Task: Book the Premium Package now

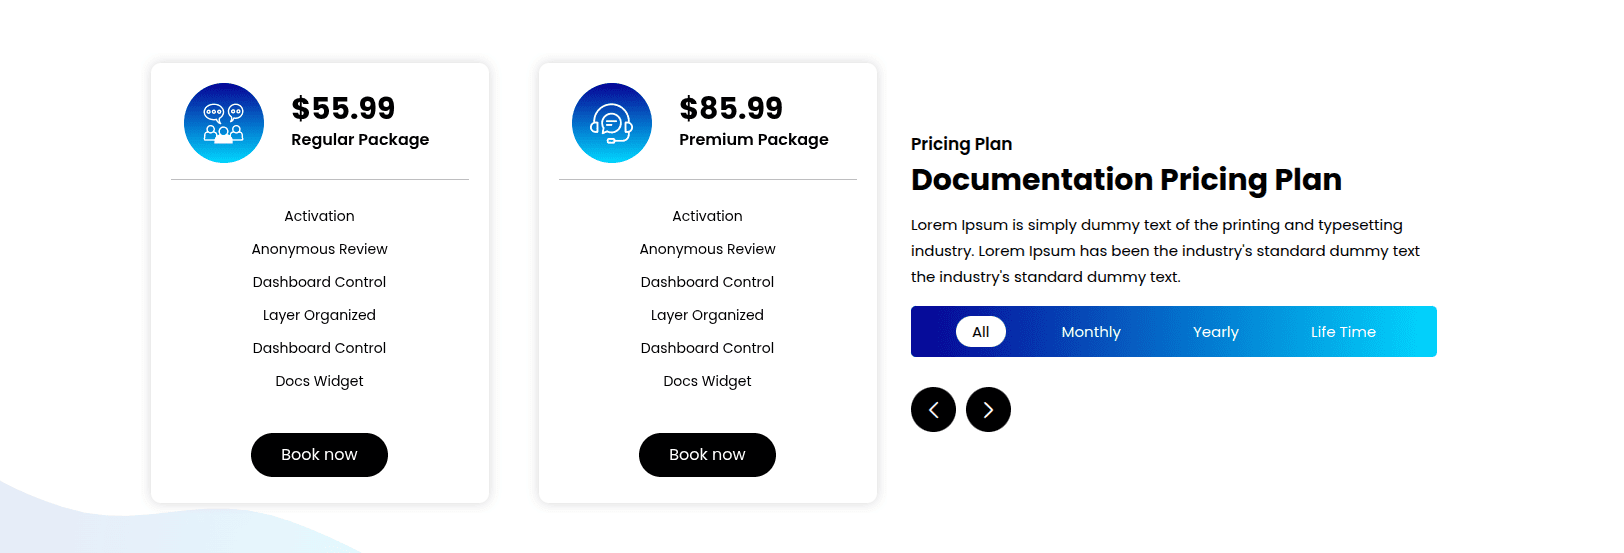Action: tap(707, 455)
